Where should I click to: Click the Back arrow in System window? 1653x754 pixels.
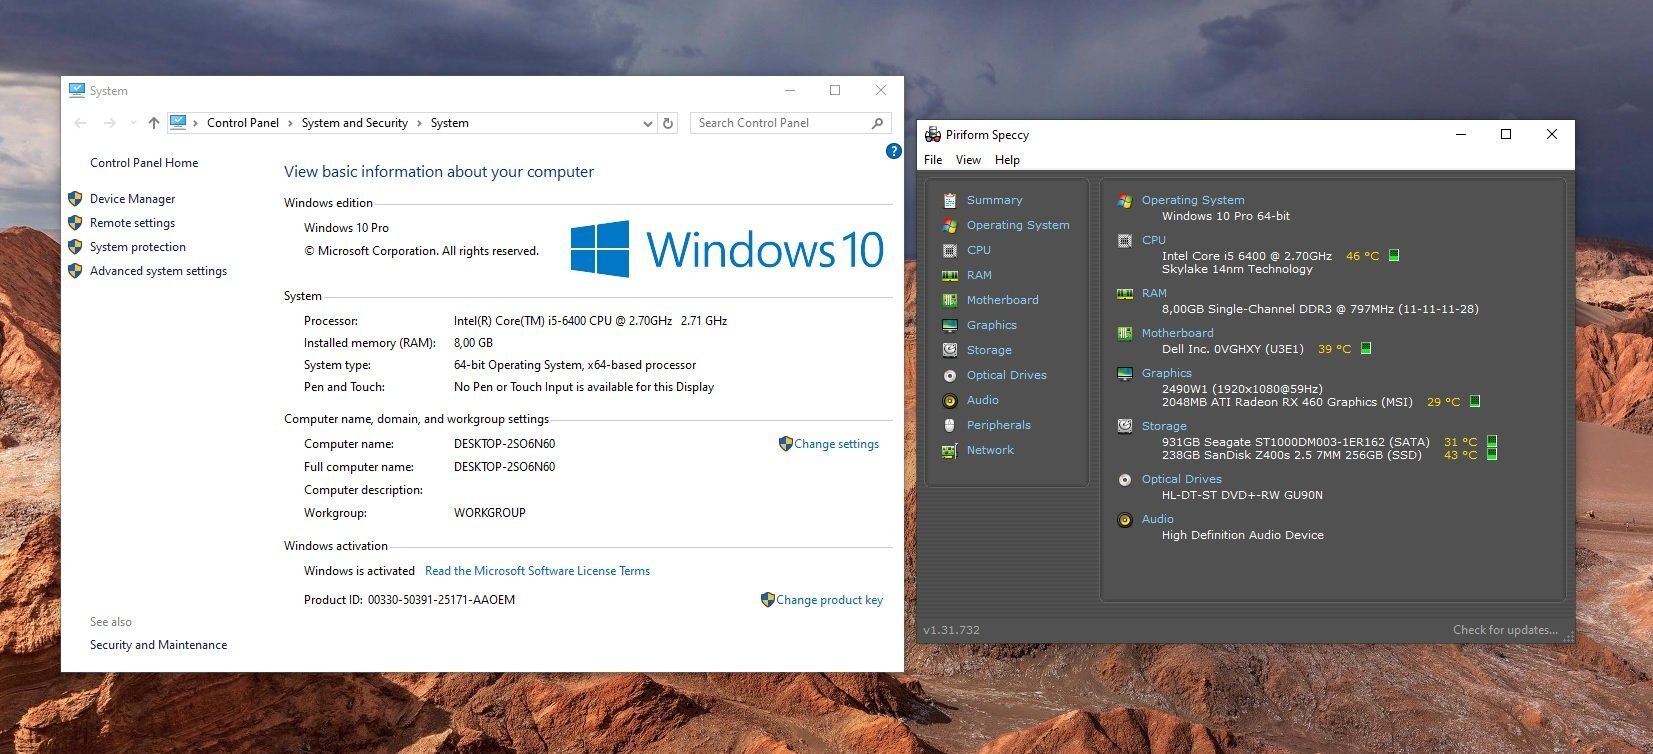click(81, 123)
